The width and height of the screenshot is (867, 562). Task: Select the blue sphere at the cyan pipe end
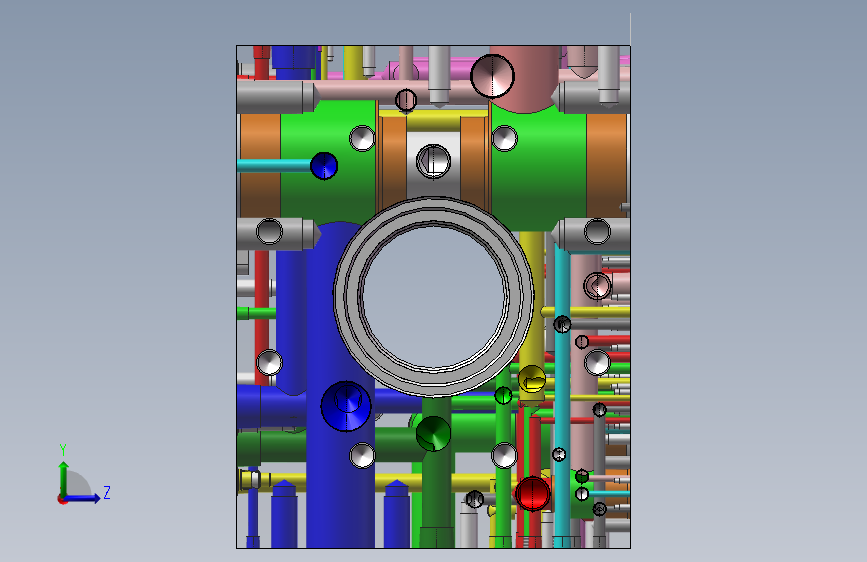click(324, 166)
